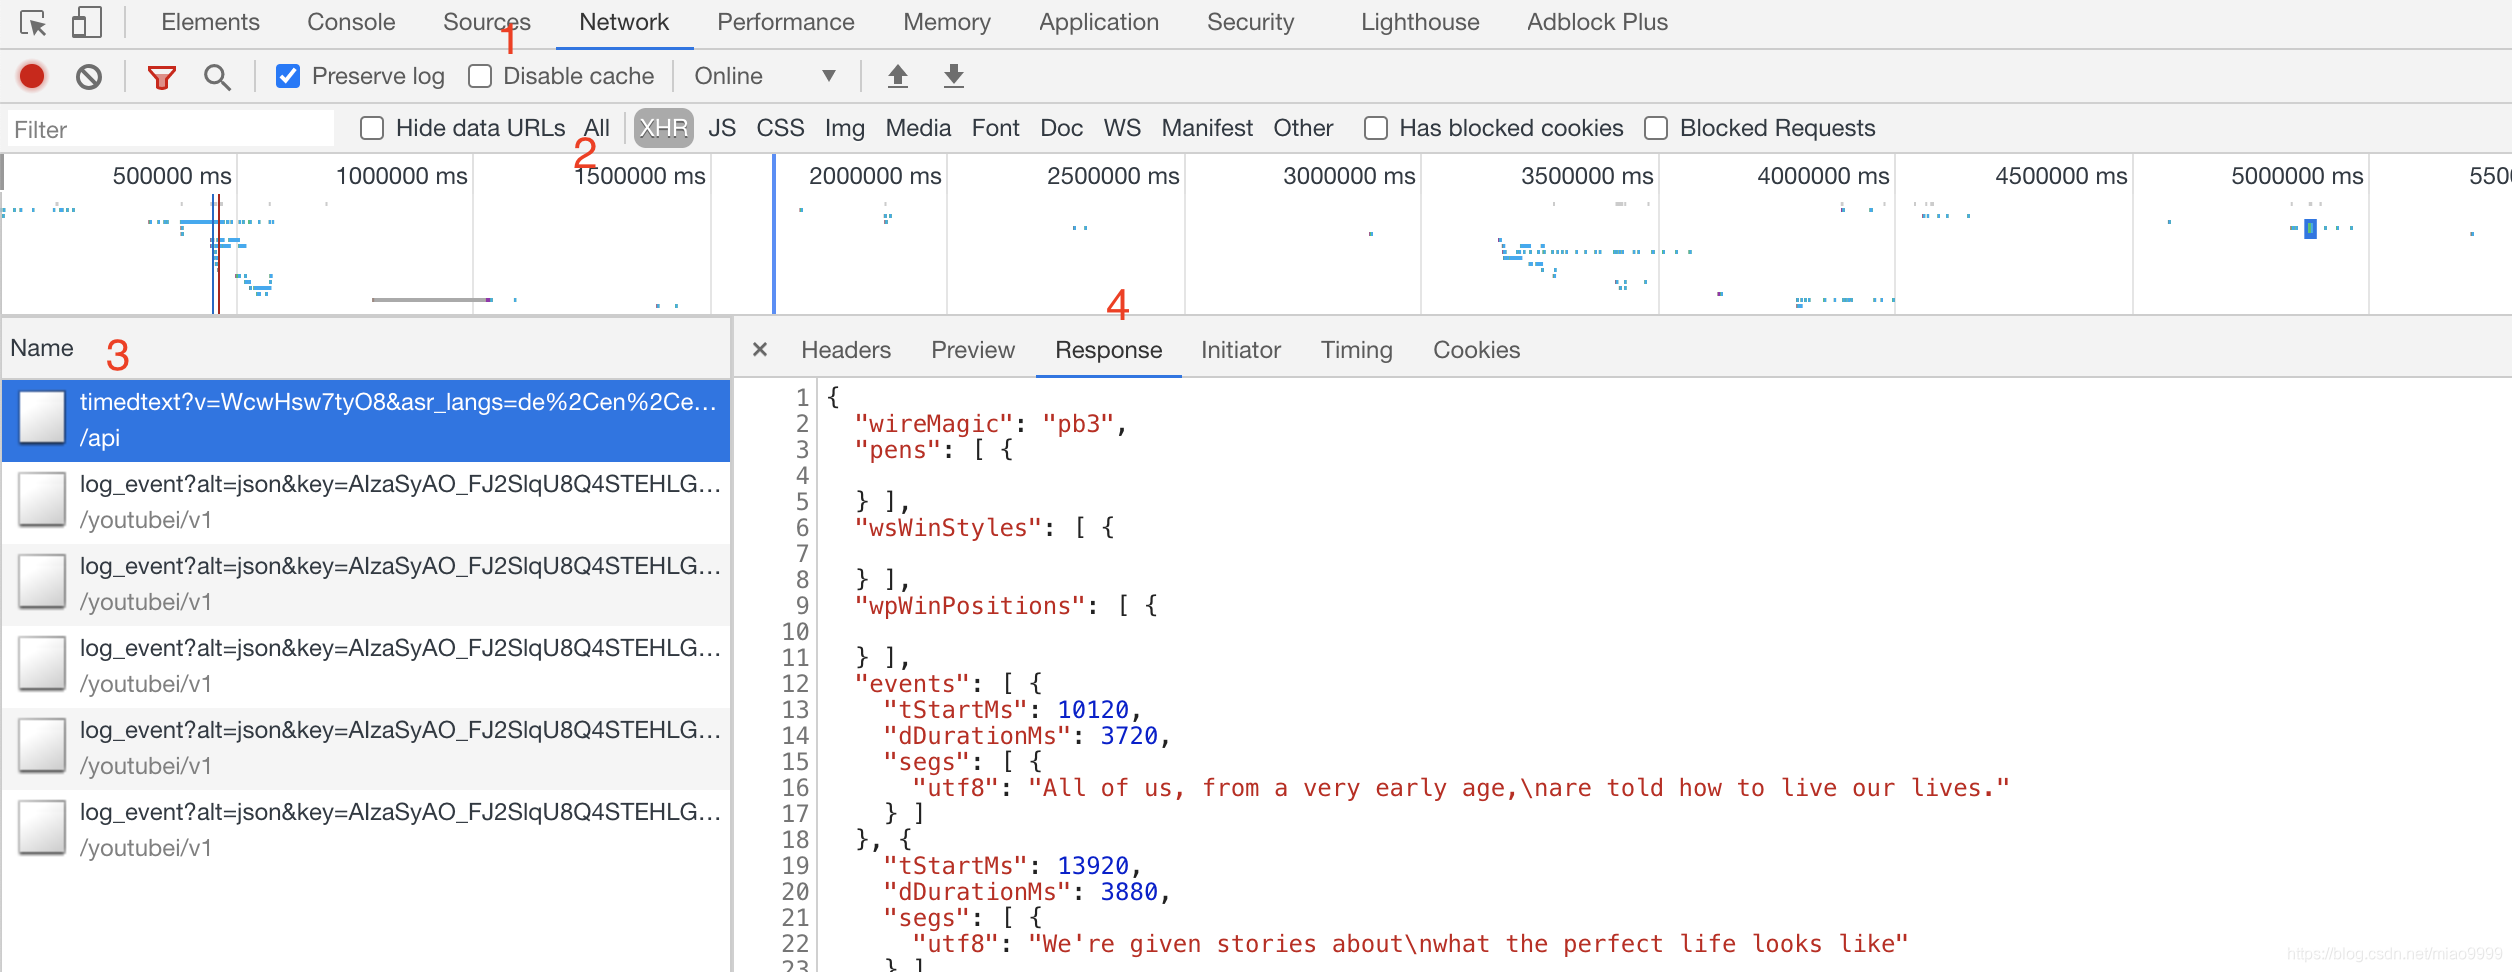2512x972 pixels.
Task: Click the 2000000 ms timeline label
Action: coord(875,176)
